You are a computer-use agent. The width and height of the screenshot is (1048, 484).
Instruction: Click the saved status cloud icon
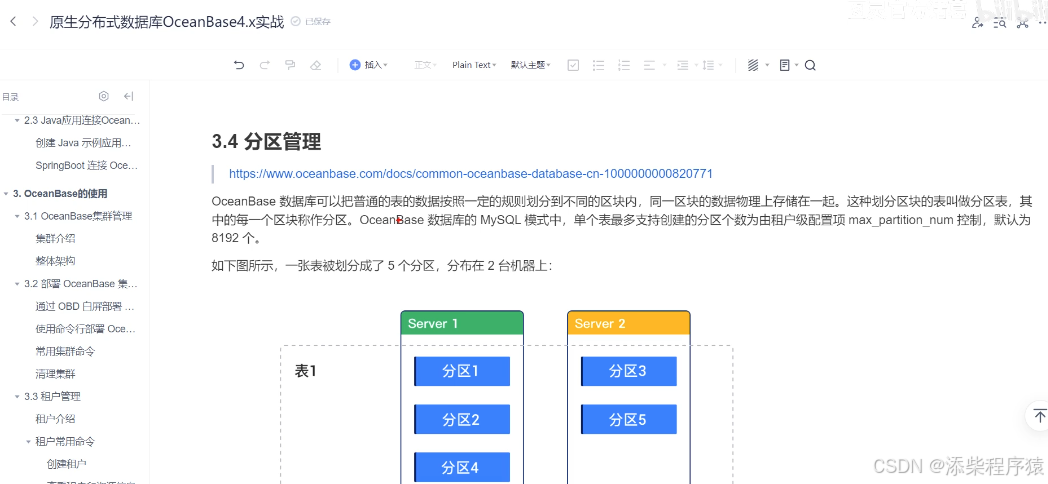[x=295, y=21]
